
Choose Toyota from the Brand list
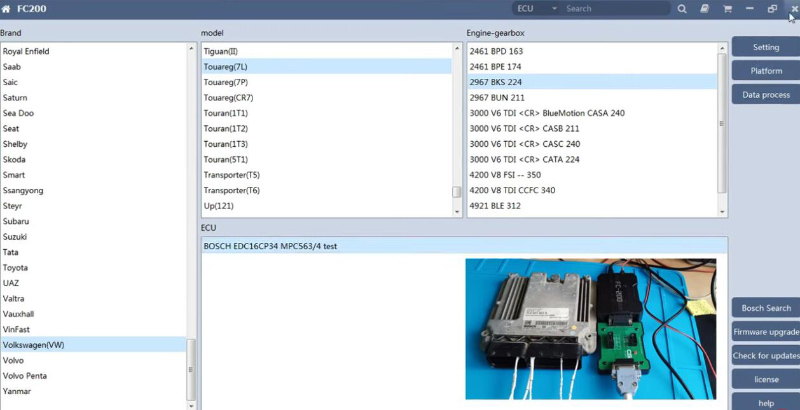coord(15,268)
